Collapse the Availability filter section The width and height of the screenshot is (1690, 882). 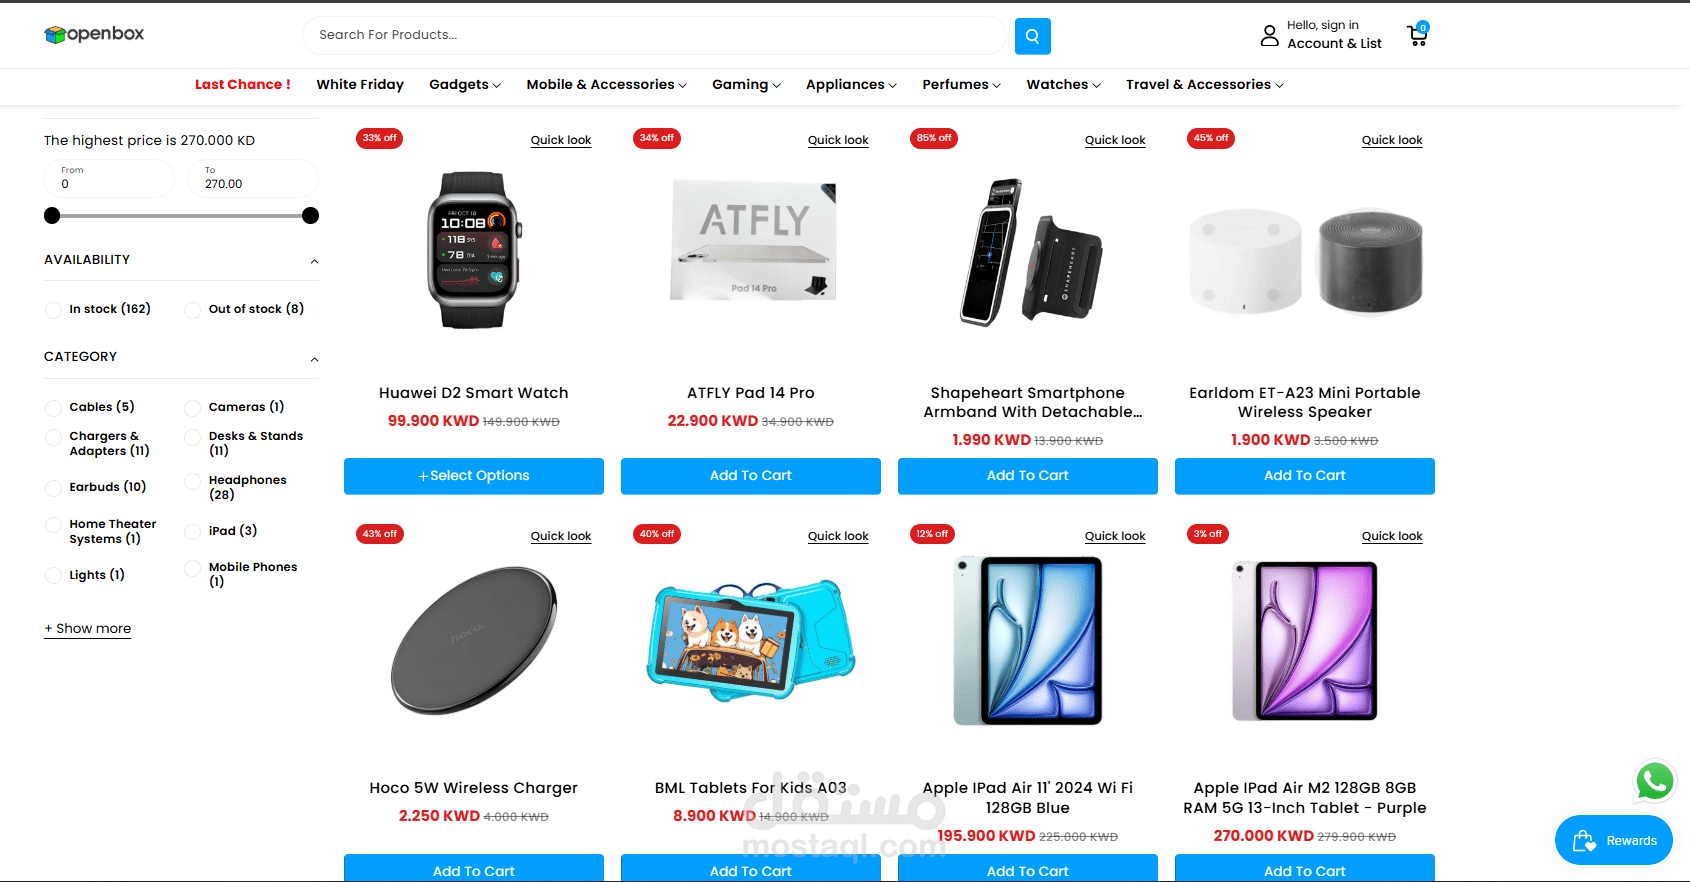[x=314, y=261]
